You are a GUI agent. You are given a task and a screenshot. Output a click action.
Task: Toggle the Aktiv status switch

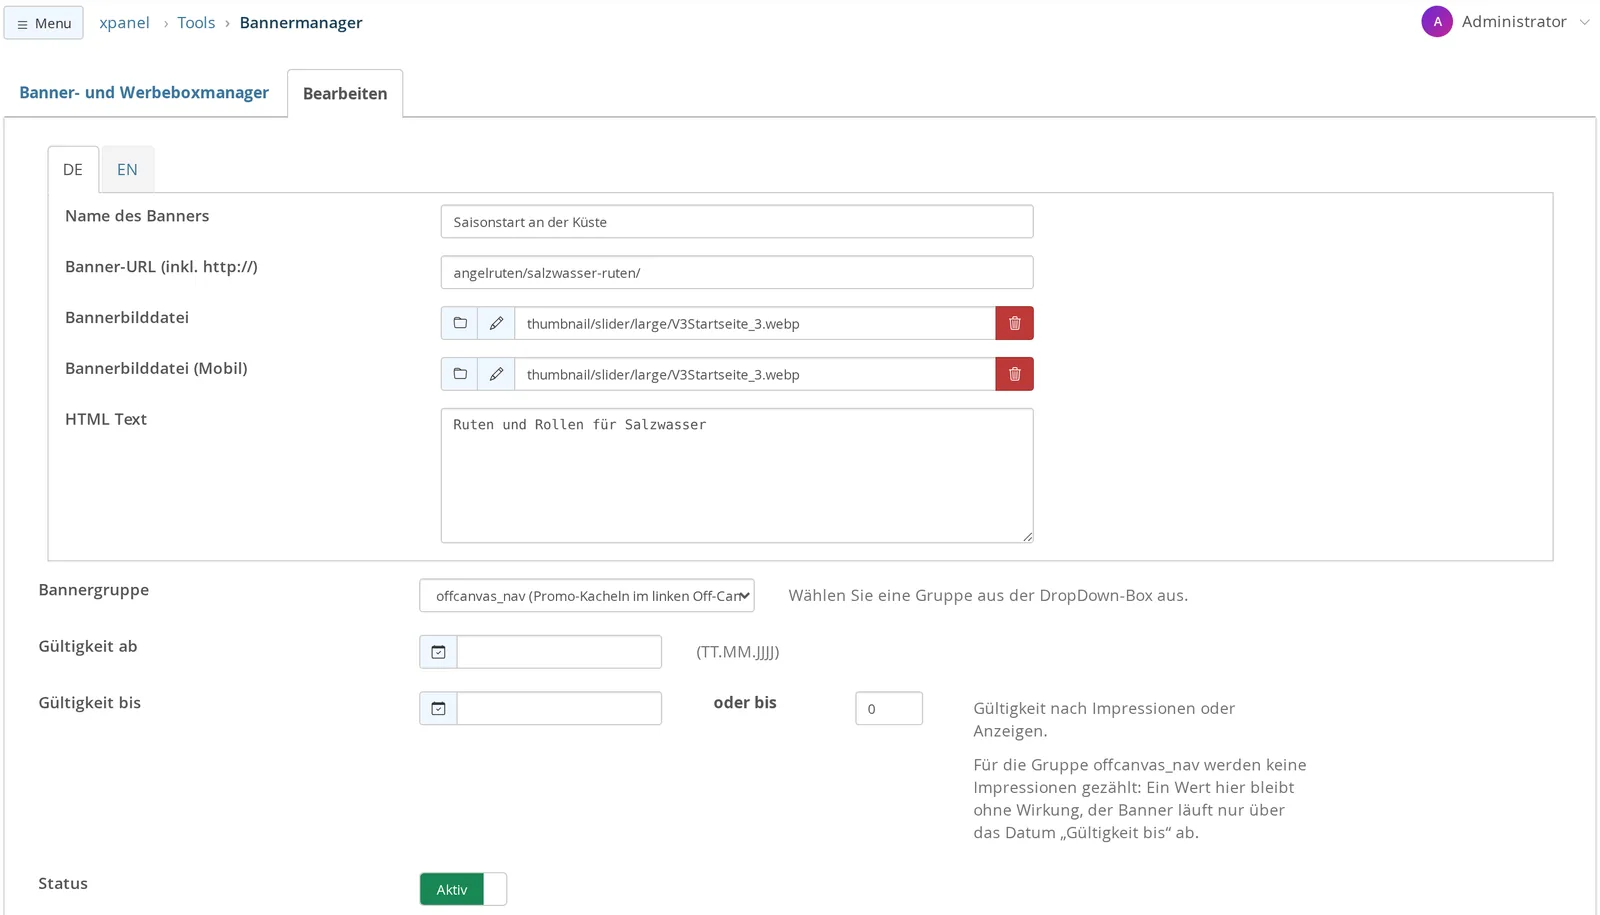coord(463,889)
